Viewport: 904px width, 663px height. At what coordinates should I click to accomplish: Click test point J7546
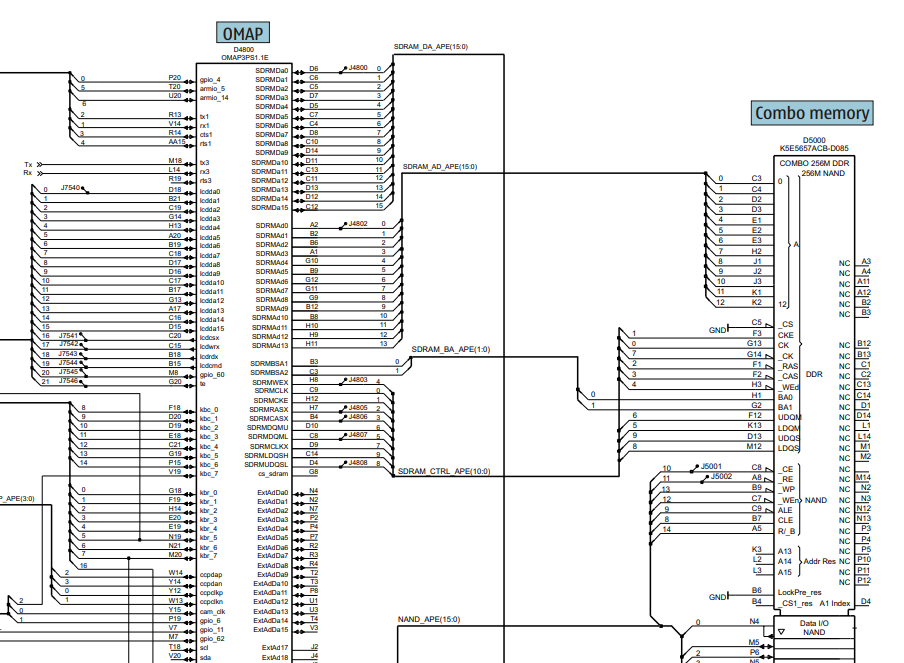click(x=68, y=381)
